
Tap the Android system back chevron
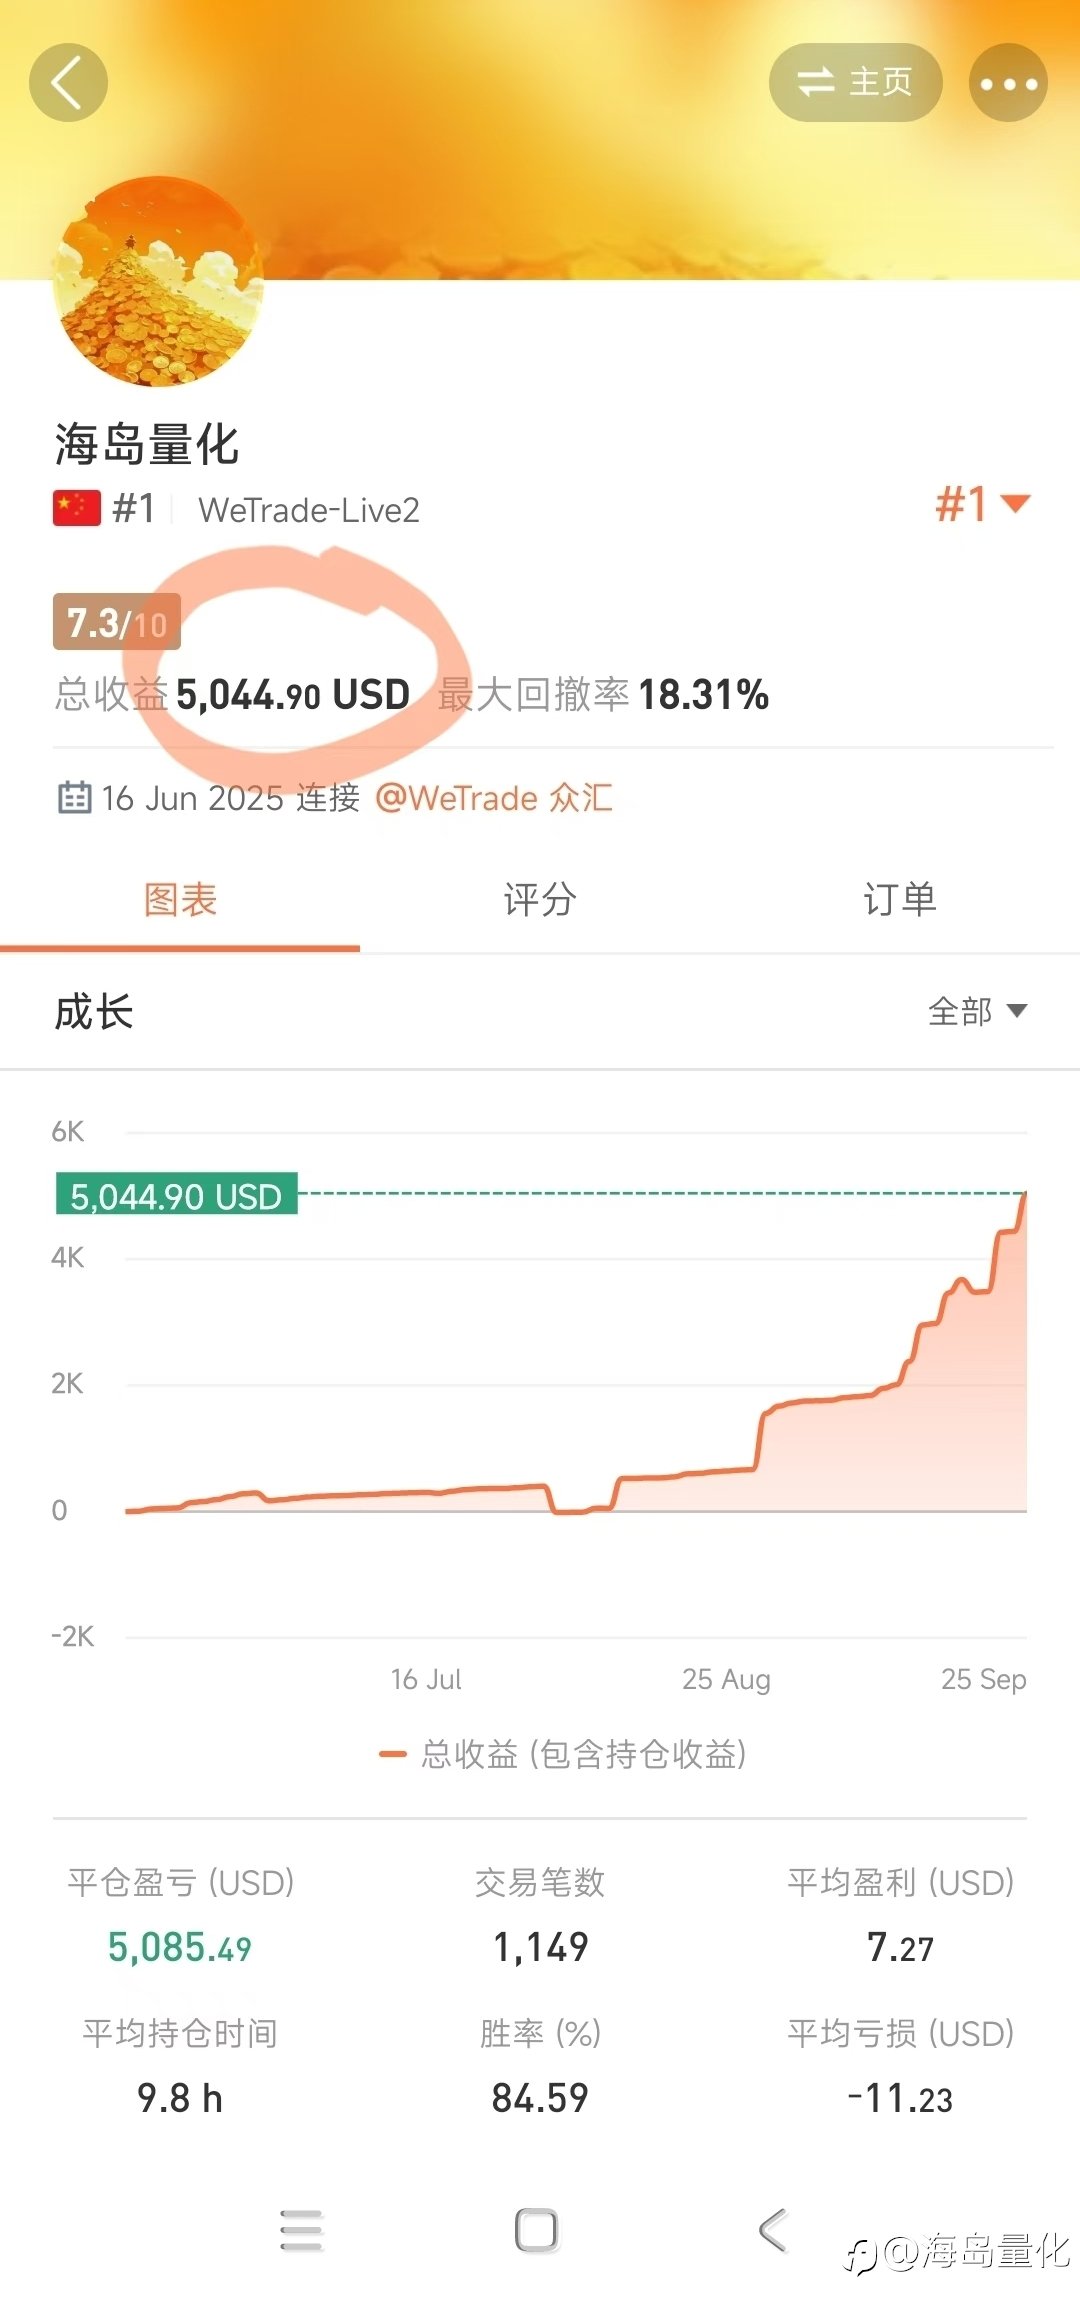(x=773, y=2231)
